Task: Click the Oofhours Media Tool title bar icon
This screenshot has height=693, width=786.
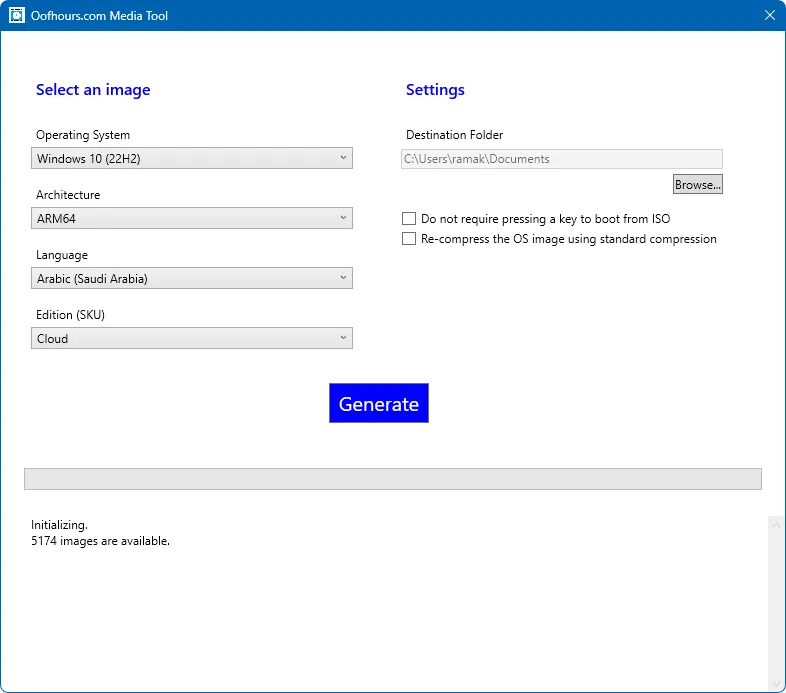Action: coord(16,15)
